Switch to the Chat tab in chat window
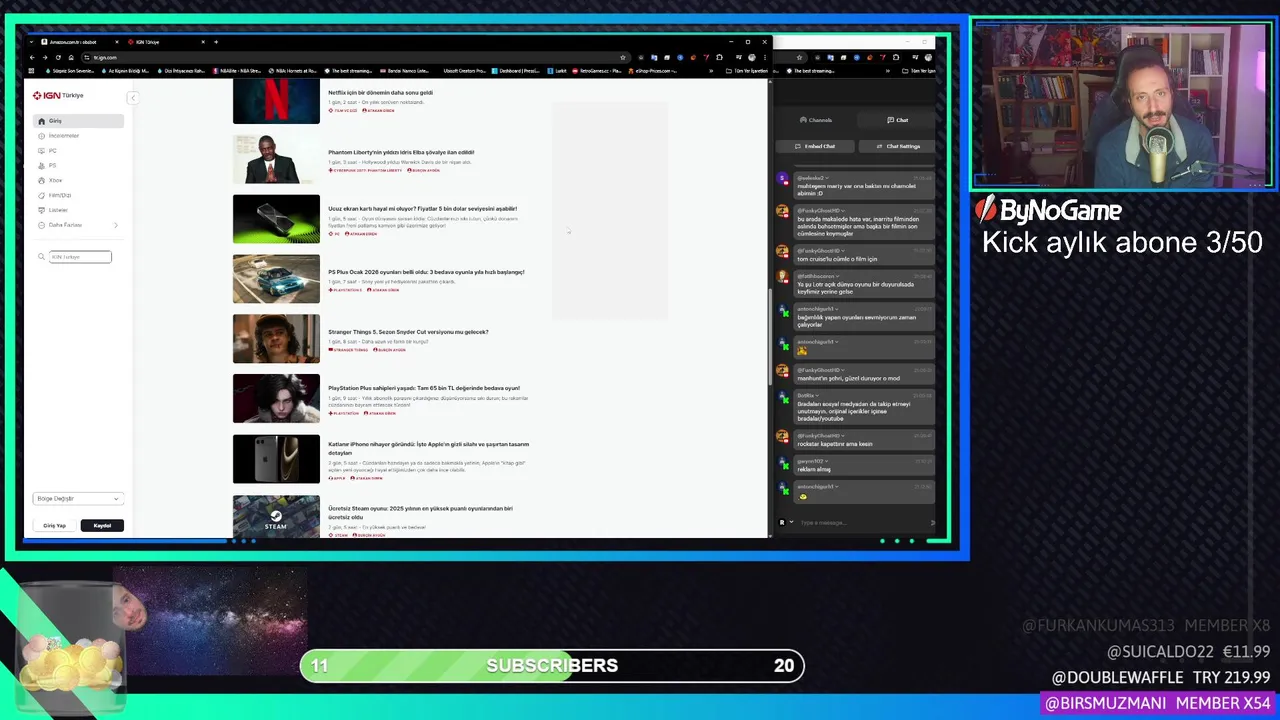 pyautogui.click(x=898, y=120)
